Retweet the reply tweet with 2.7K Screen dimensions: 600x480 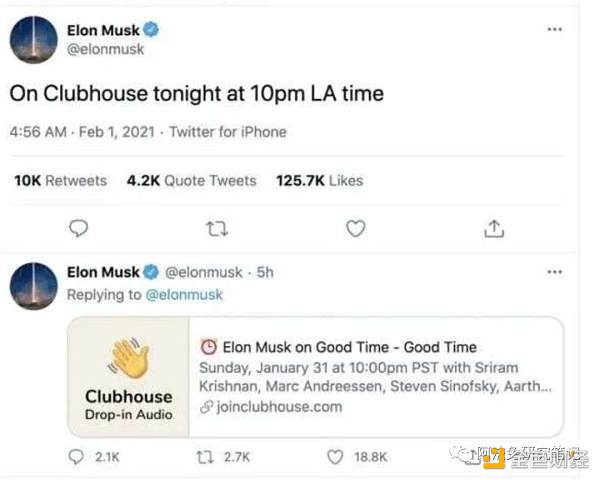pyautogui.click(x=206, y=456)
